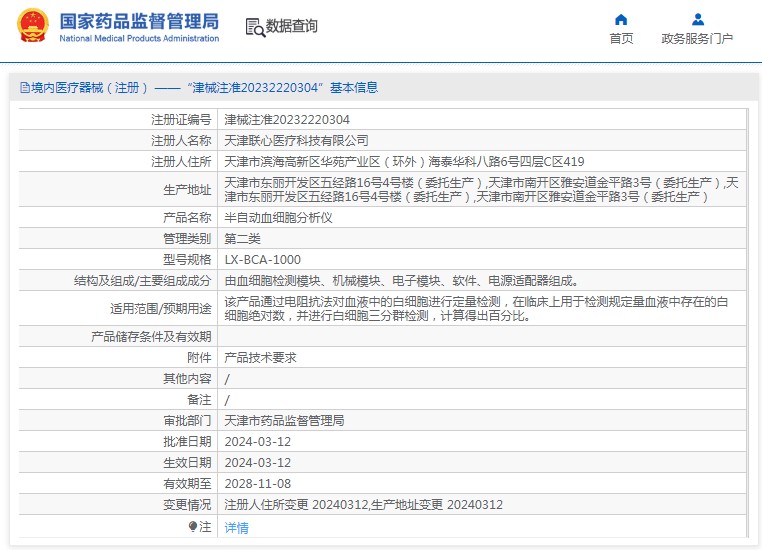Screen dimensions: 762x550
Task: Click National Medical Products Administration text
Action: click(139, 38)
